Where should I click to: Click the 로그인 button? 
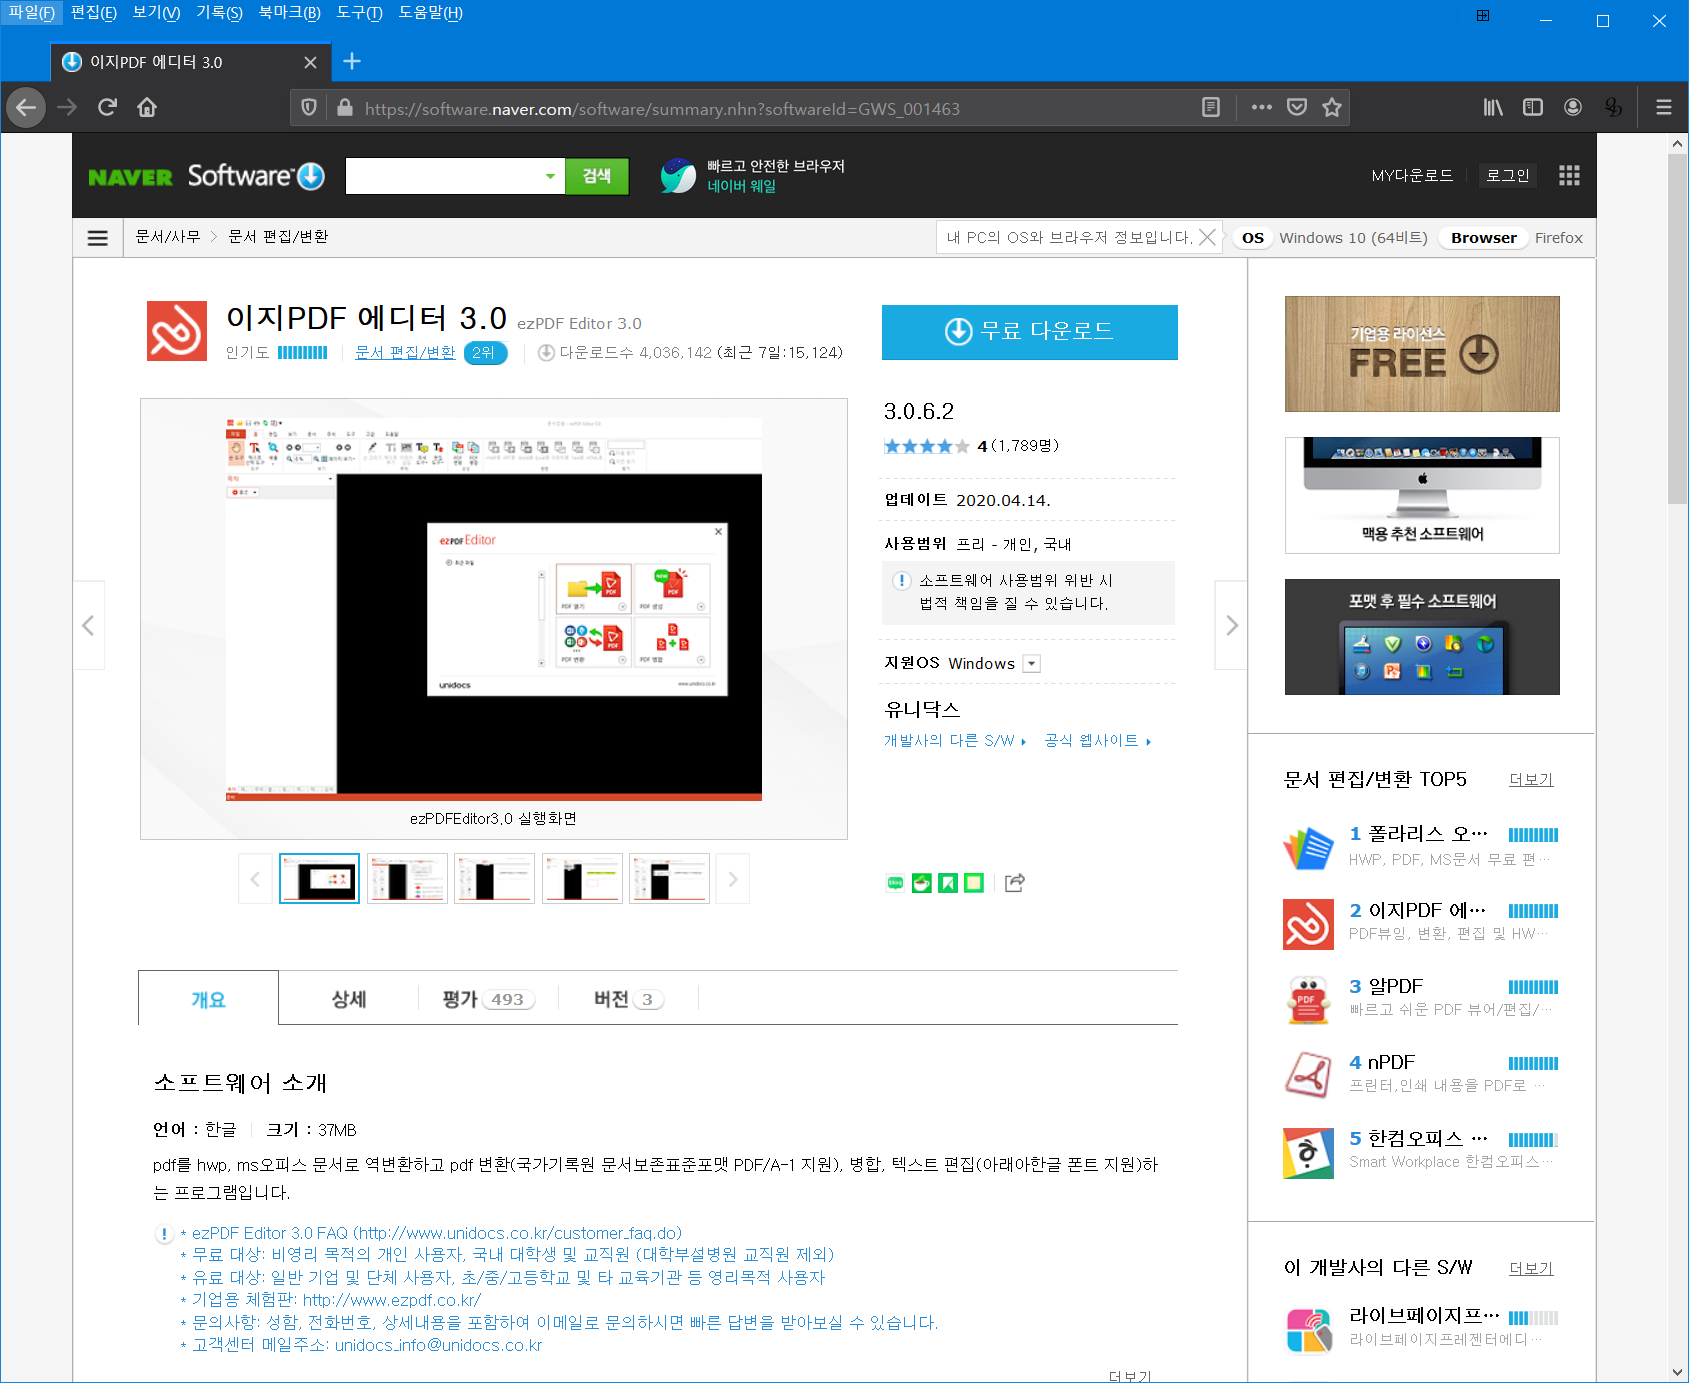click(1508, 176)
